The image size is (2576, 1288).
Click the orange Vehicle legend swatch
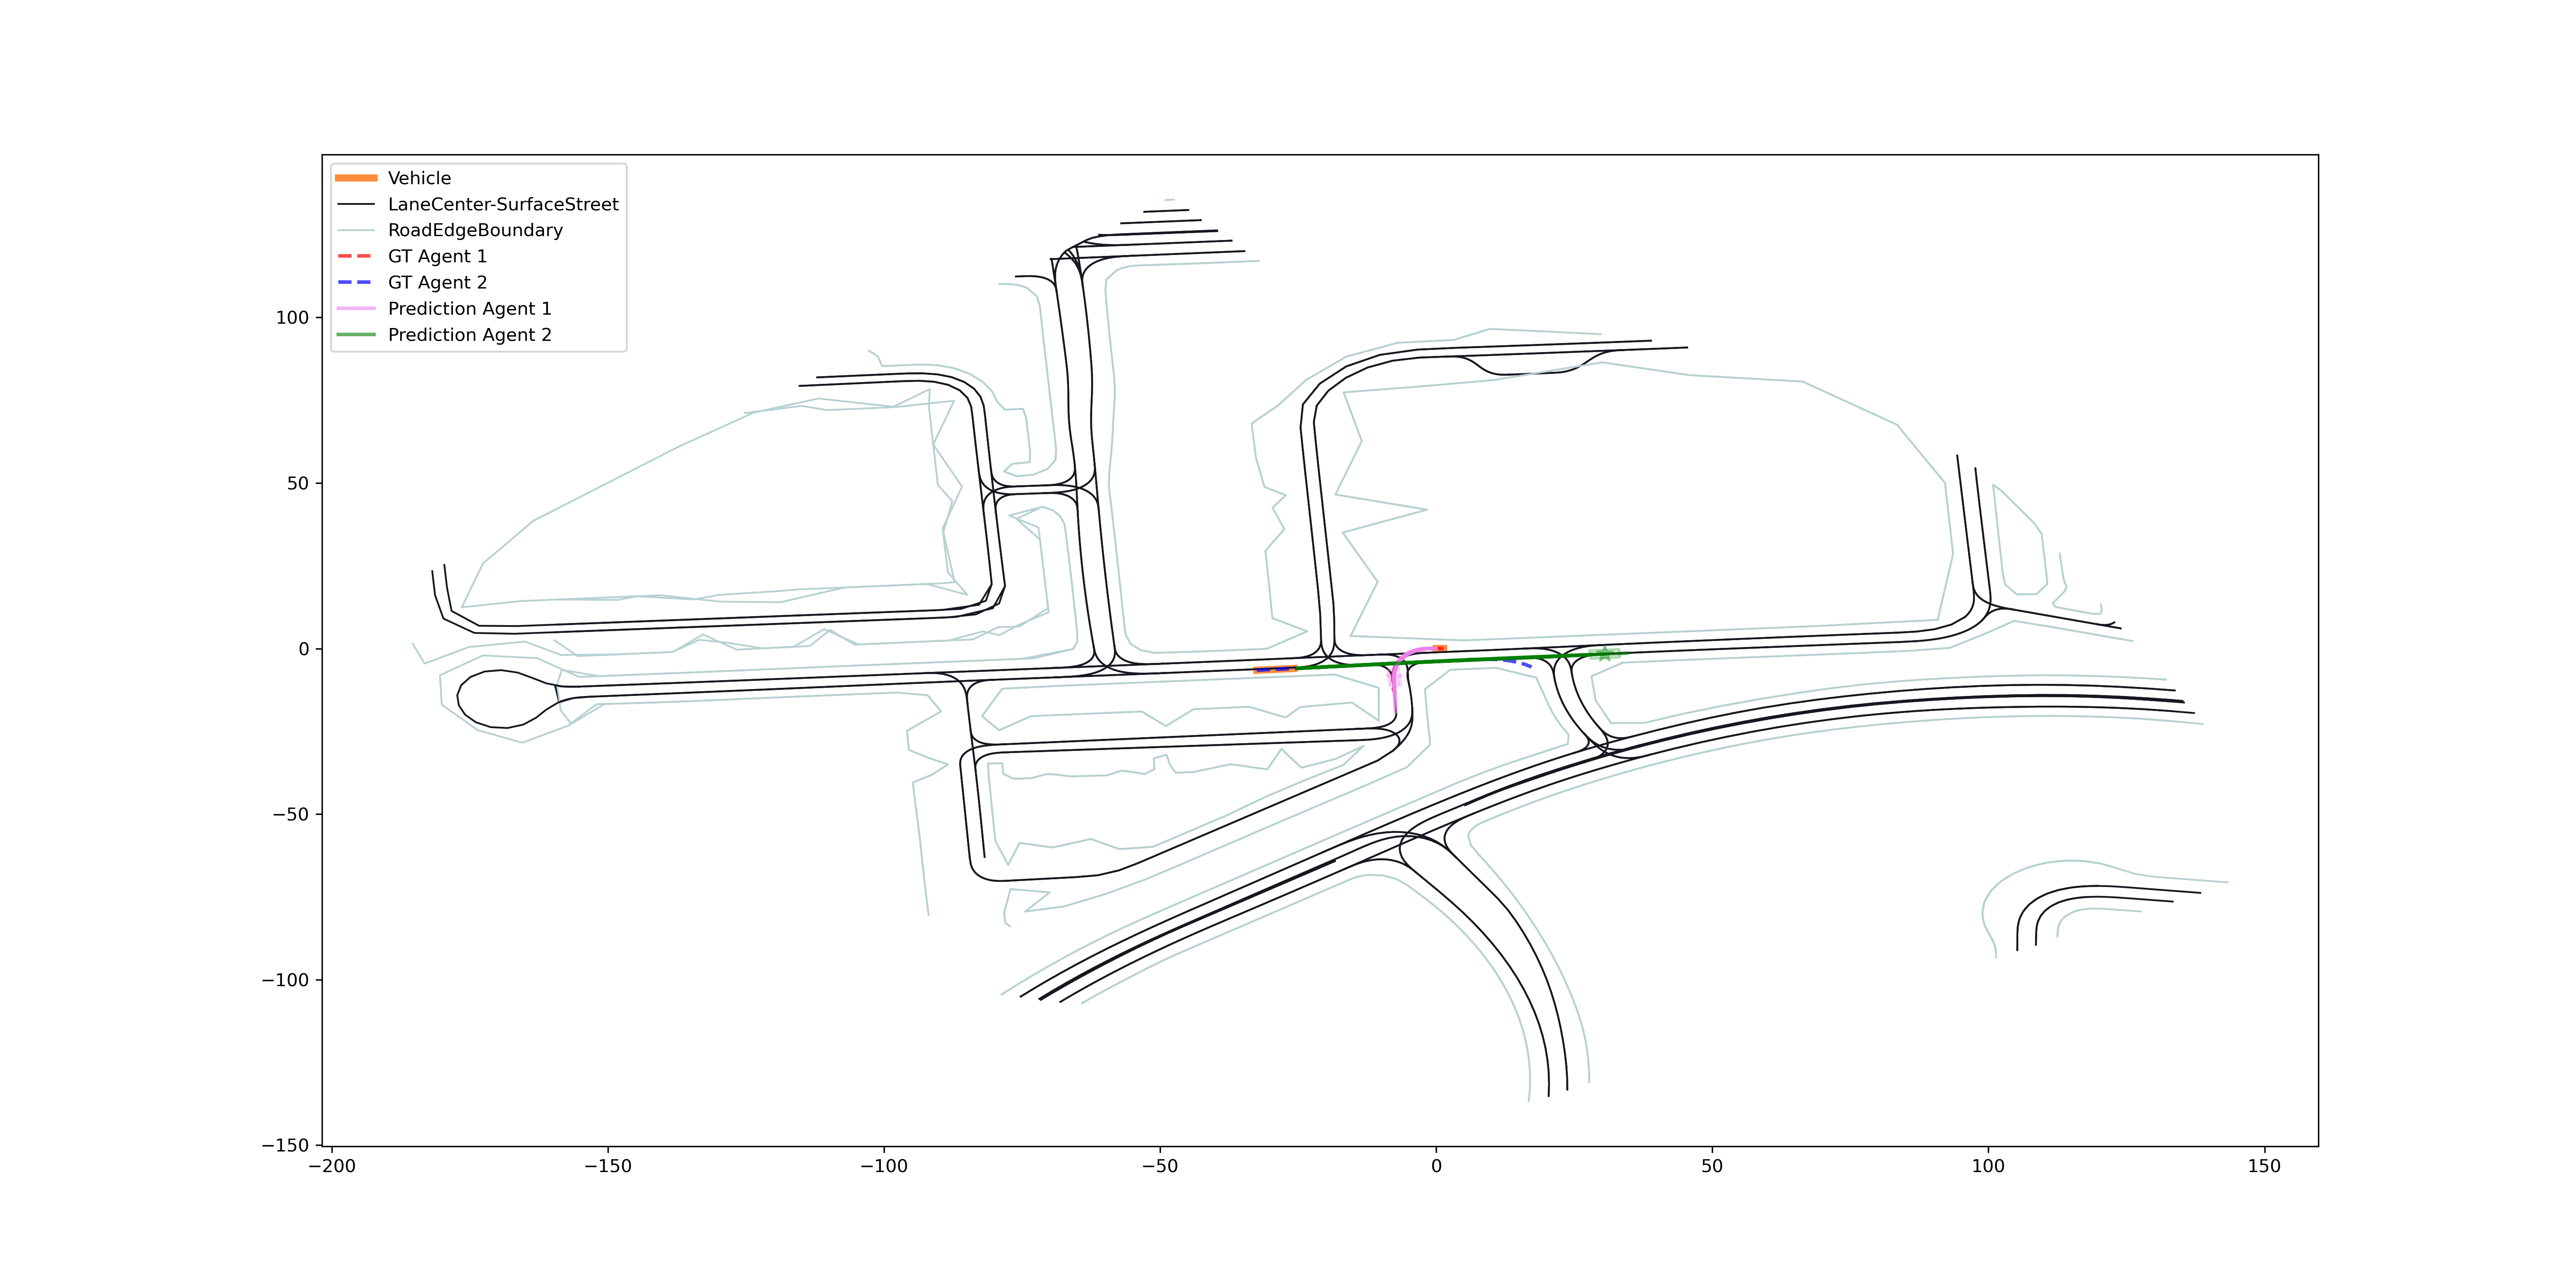pos(356,178)
